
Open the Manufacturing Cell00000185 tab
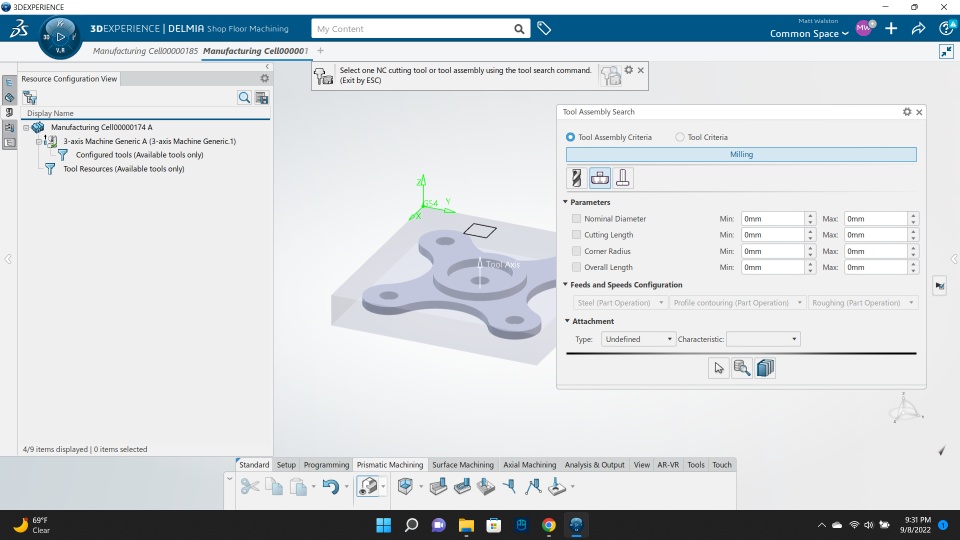click(x=146, y=51)
